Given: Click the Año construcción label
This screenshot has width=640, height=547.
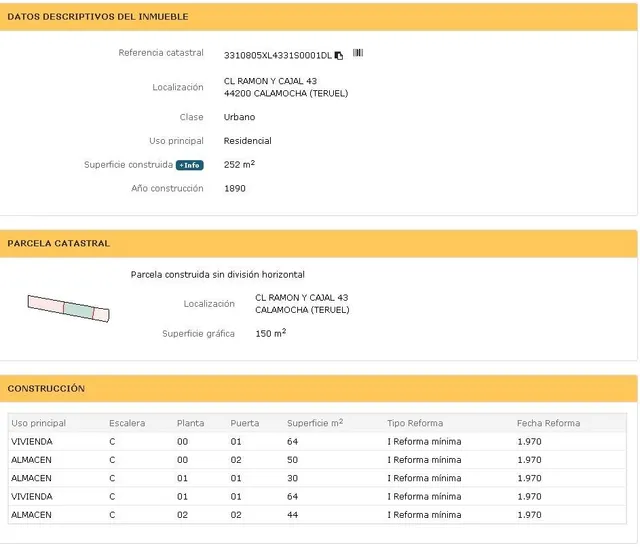Looking at the screenshot, I should pos(167,188).
